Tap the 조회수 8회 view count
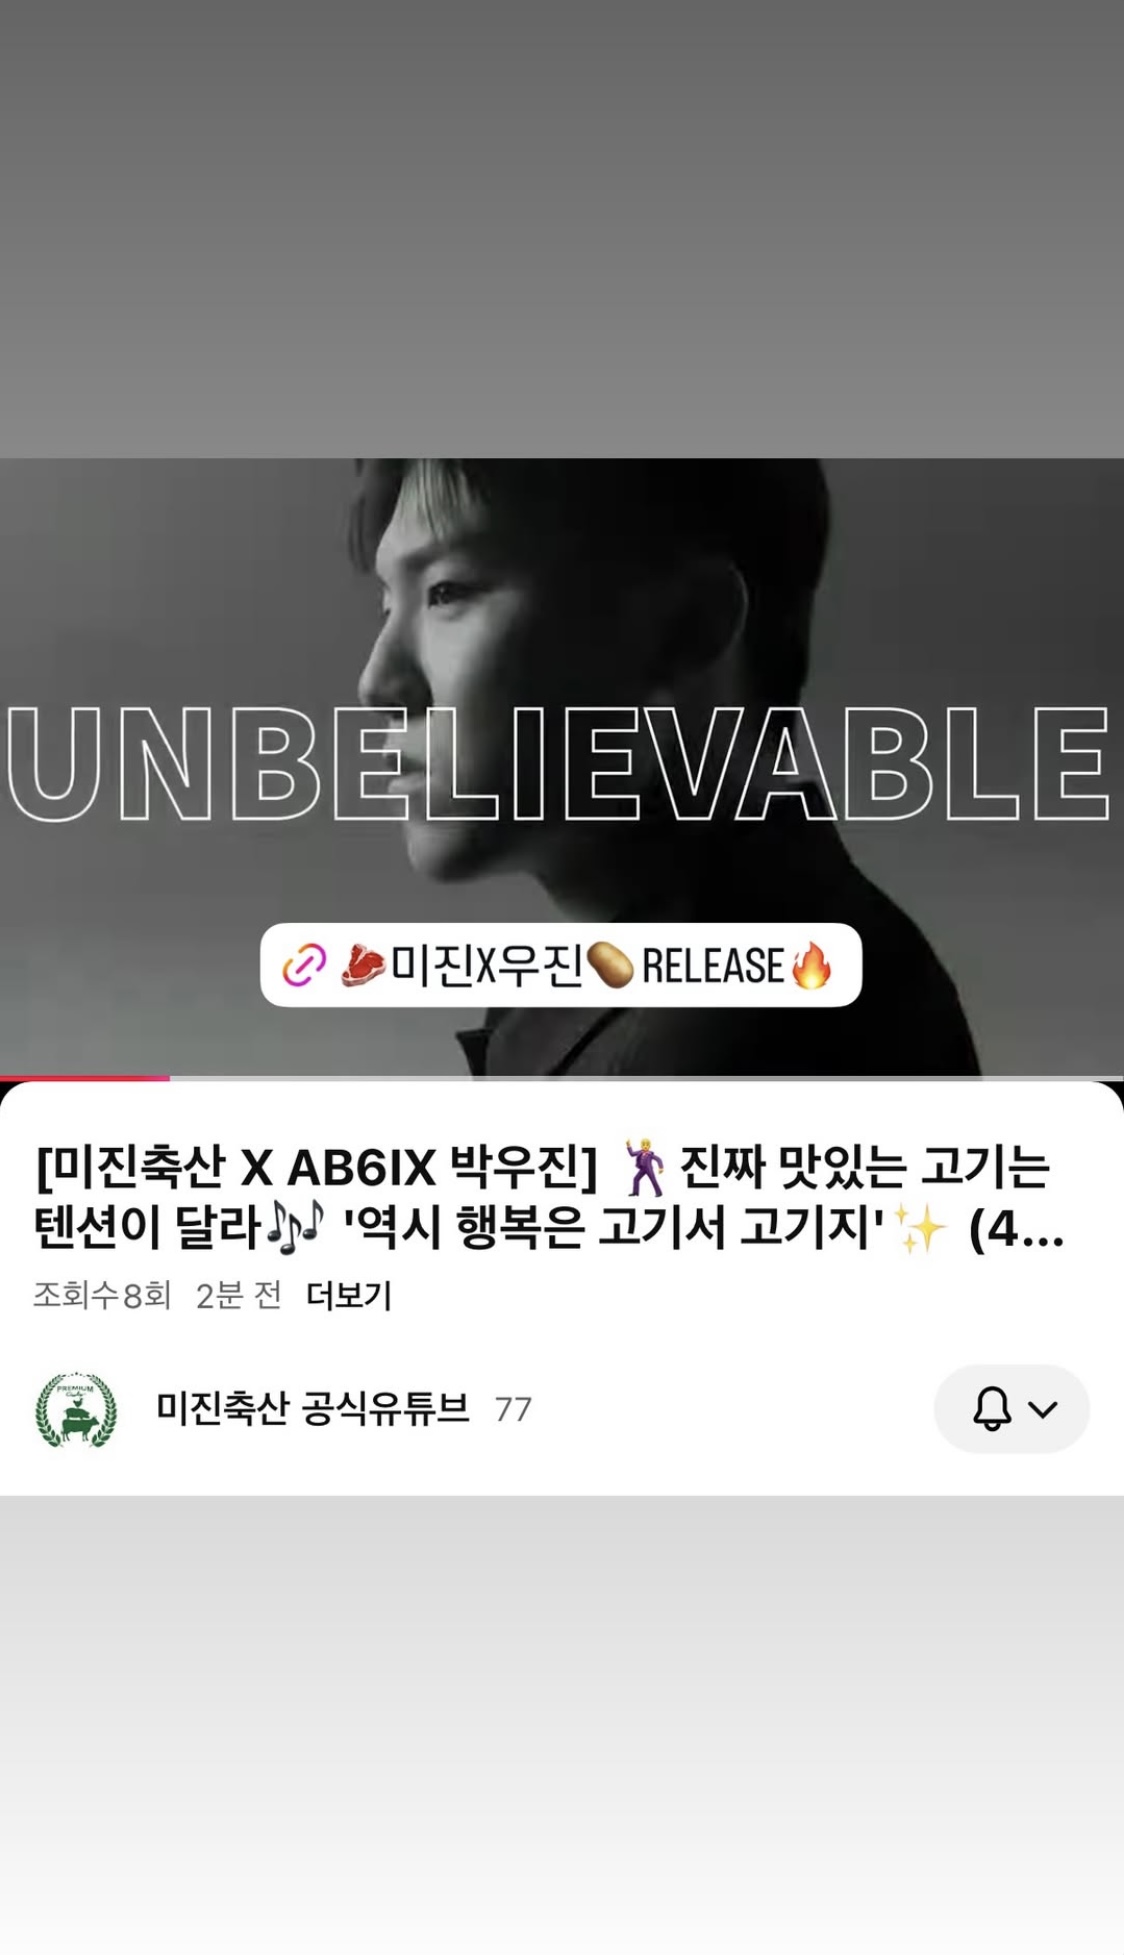The width and height of the screenshot is (1124, 1955). tap(102, 1295)
